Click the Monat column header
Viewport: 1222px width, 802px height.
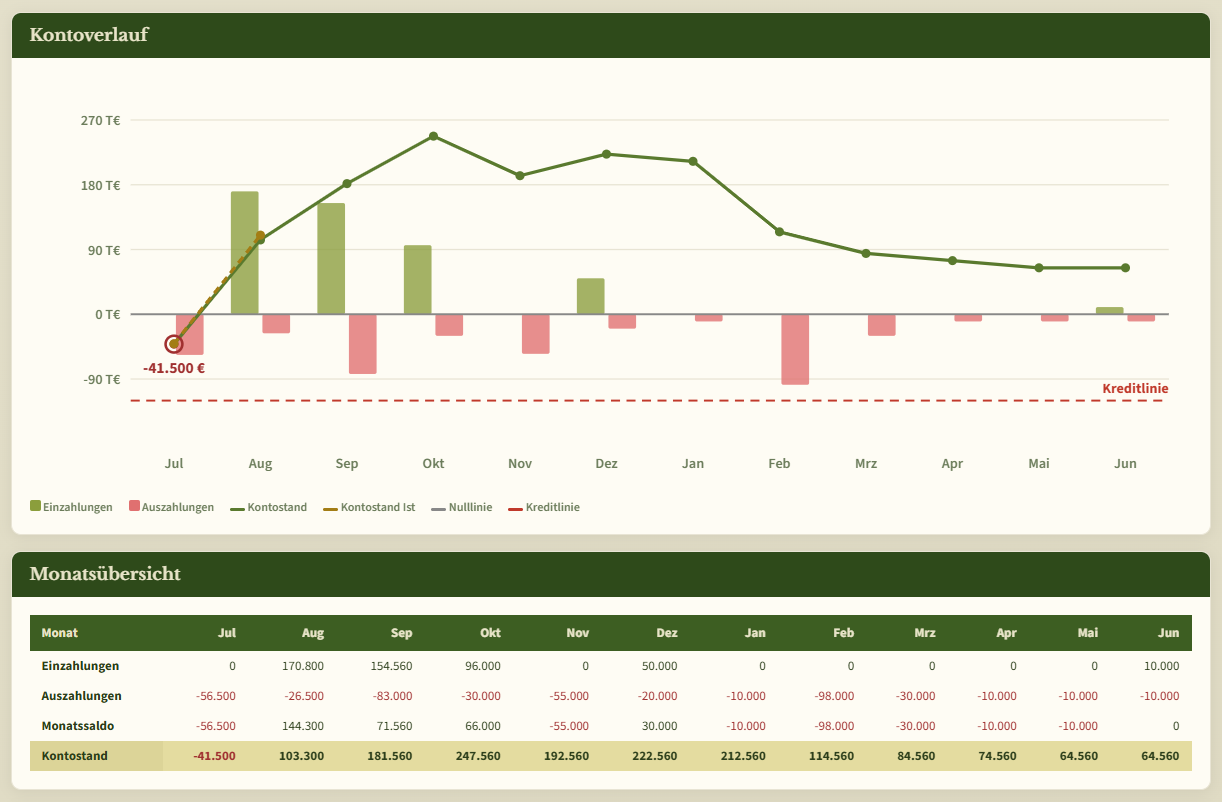click(x=60, y=633)
